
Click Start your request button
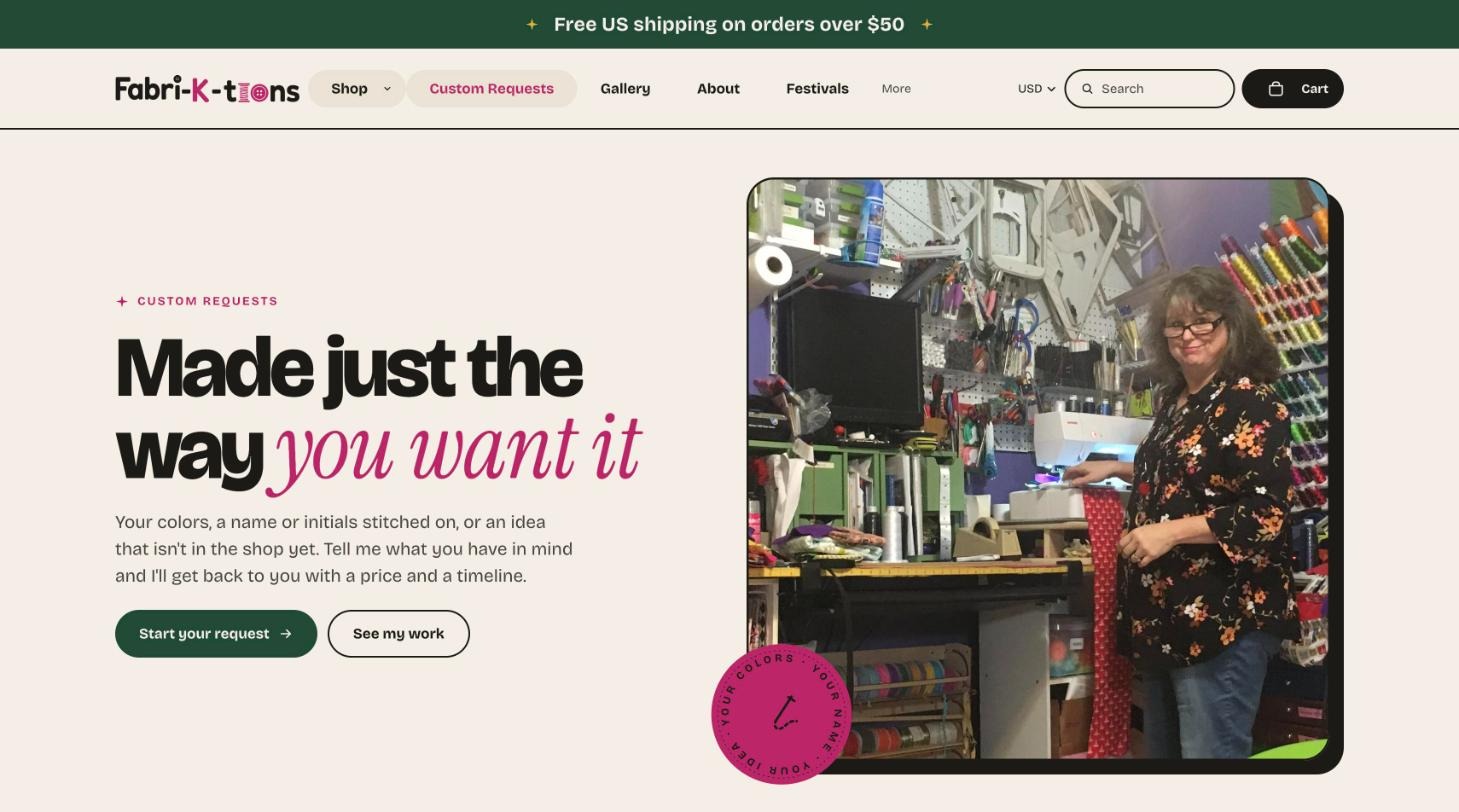point(216,634)
